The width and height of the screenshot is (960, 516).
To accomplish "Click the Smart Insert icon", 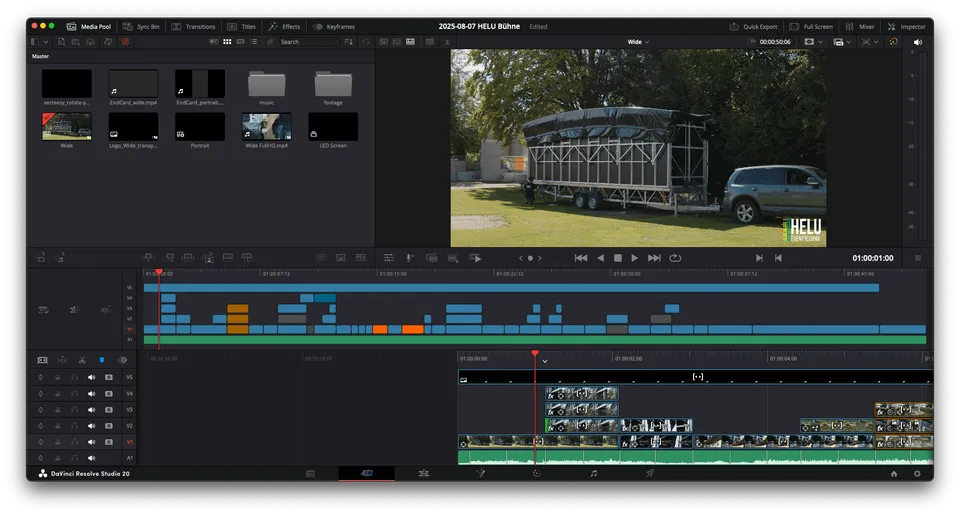I will tap(148, 258).
